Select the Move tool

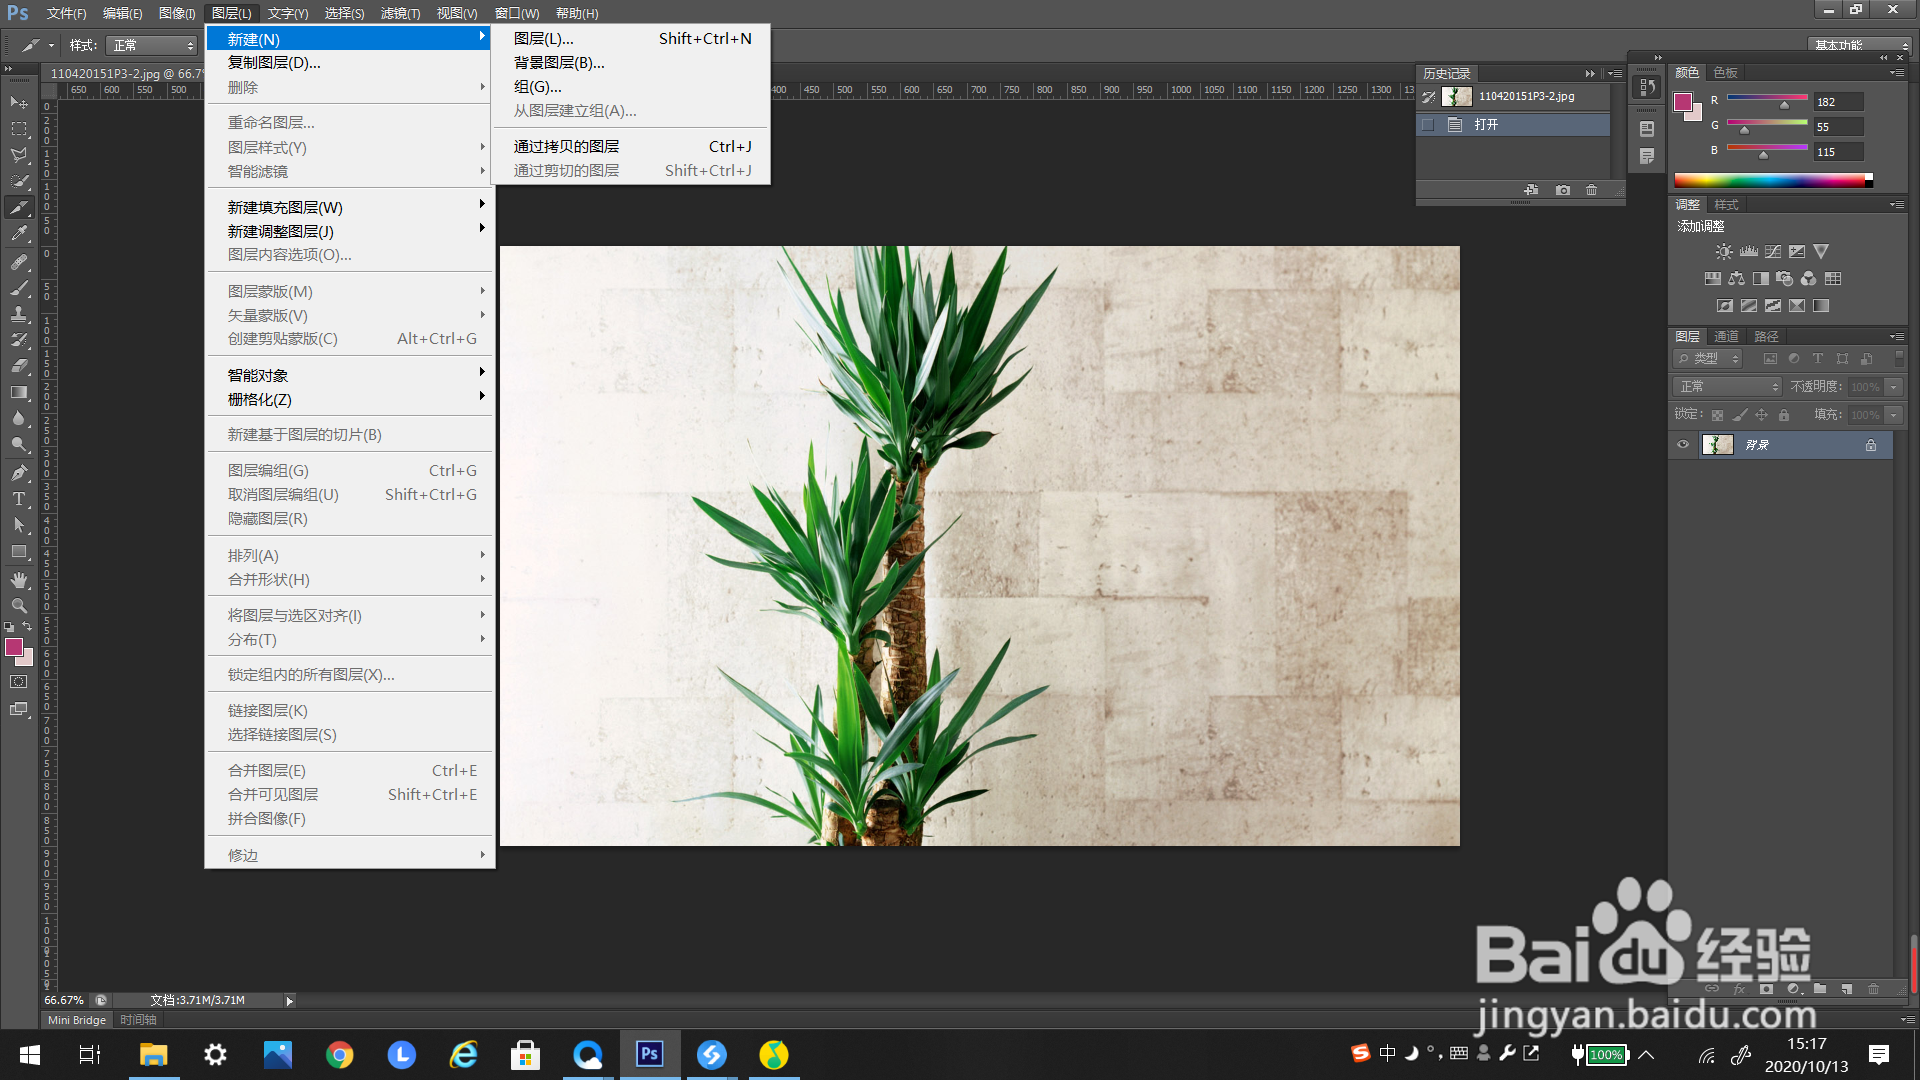point(19,102)
